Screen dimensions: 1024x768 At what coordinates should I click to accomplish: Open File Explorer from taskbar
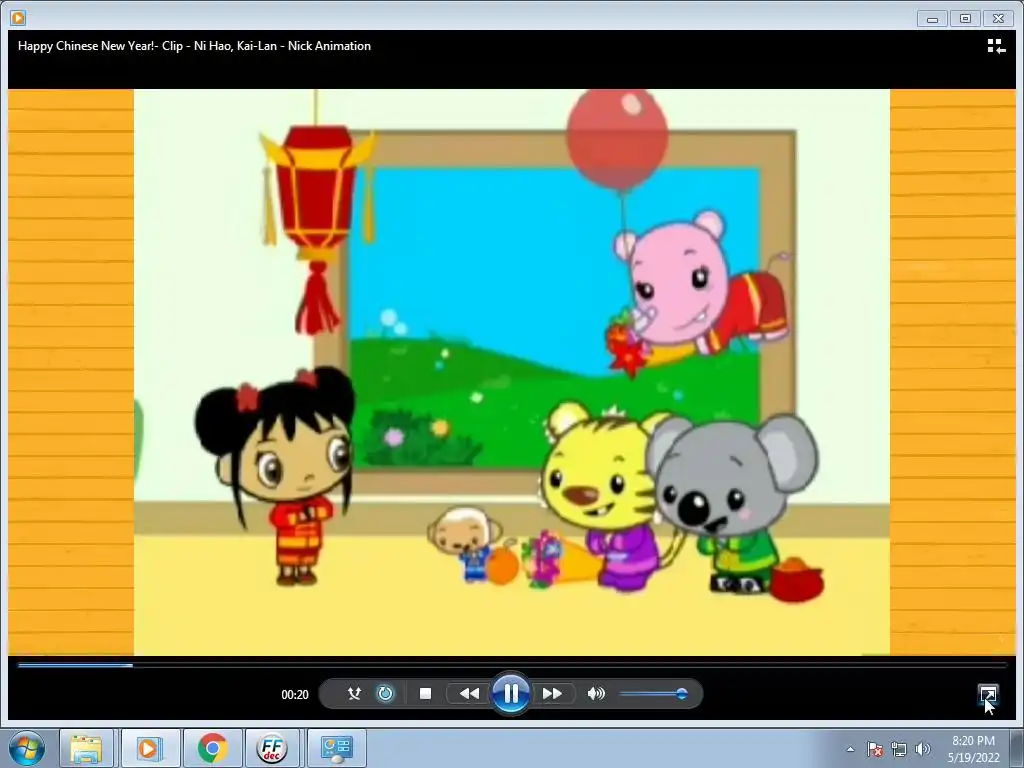pos(86,748)
